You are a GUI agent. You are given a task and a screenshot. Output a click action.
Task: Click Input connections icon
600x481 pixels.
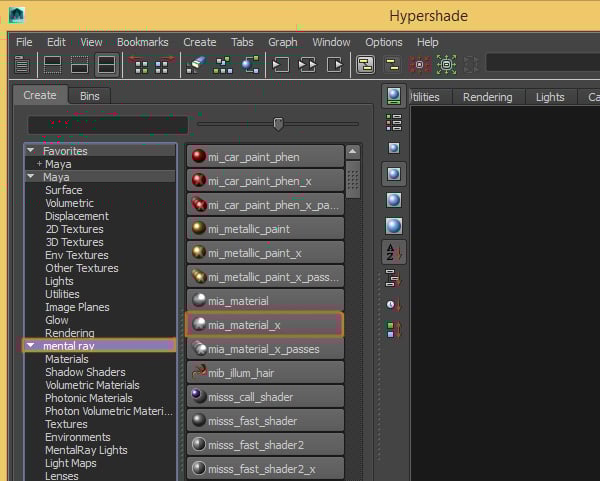pyautogui.click(x=280, y=65)
